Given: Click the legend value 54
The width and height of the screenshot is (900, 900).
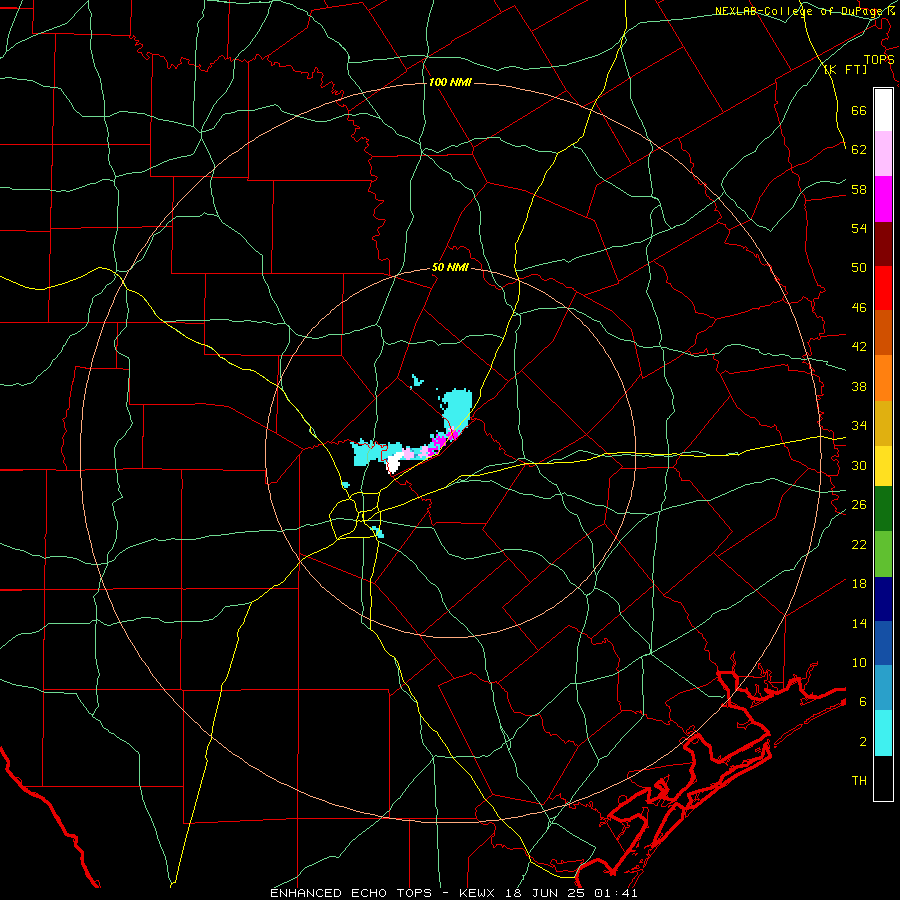Looking at the screenshot, I should pos(859,228).
